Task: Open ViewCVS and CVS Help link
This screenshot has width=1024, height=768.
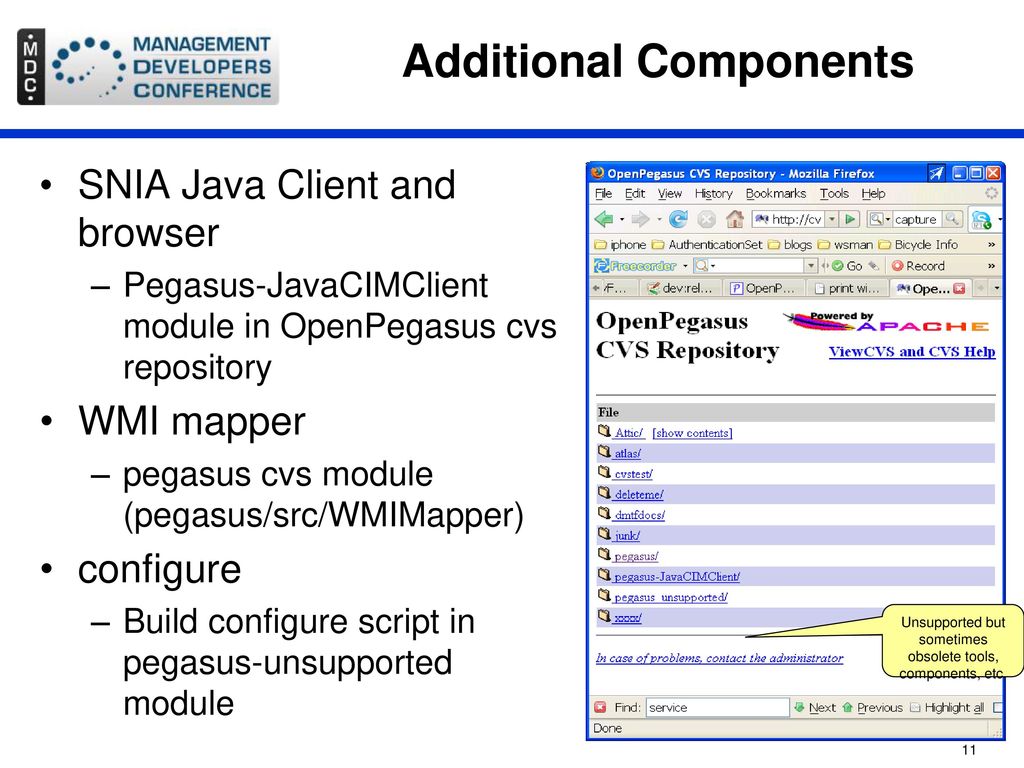Action: pyautogui.click(x=912, y=351)
